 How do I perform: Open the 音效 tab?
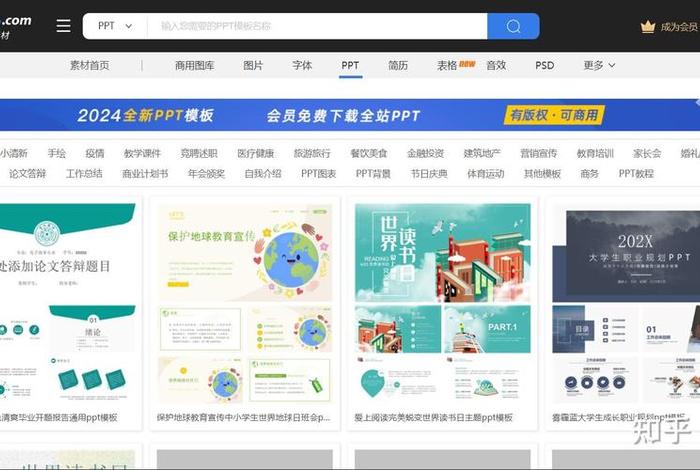[x=496, y=65]
